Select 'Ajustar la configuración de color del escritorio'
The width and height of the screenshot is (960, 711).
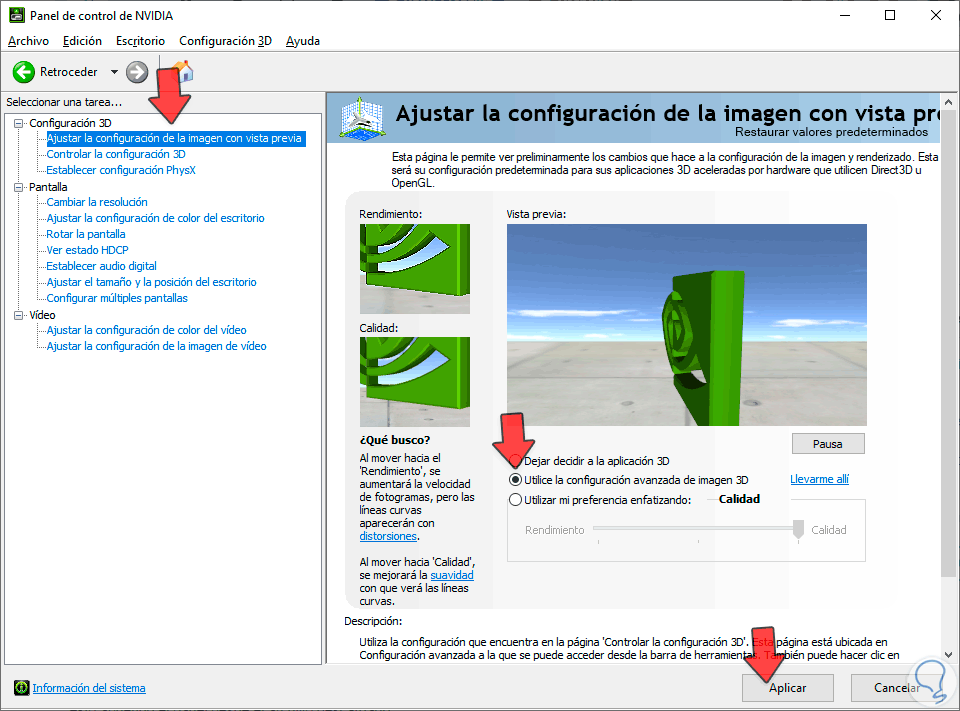tap(156, 218)
